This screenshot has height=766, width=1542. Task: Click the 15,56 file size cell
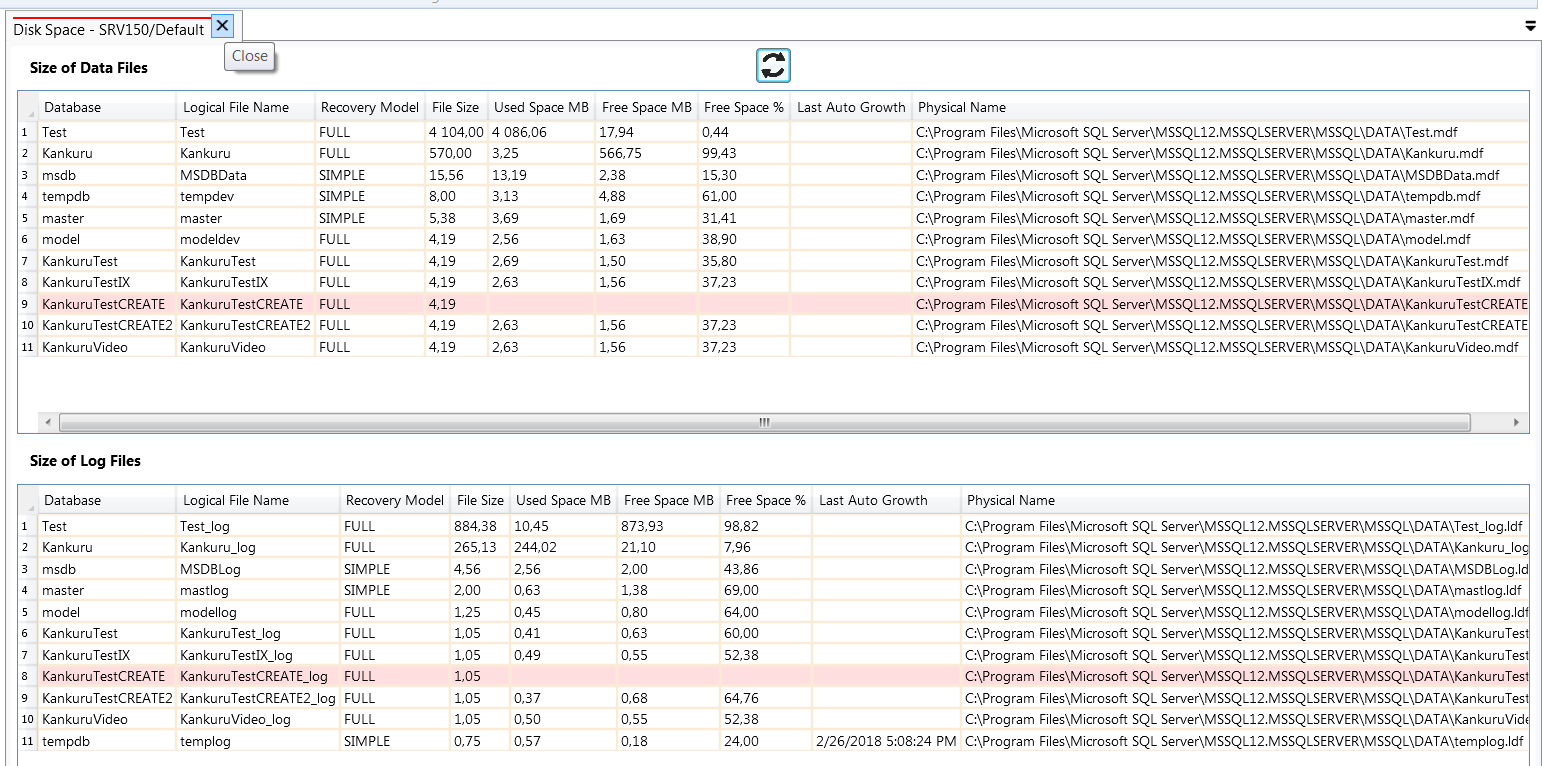(456, 175)
